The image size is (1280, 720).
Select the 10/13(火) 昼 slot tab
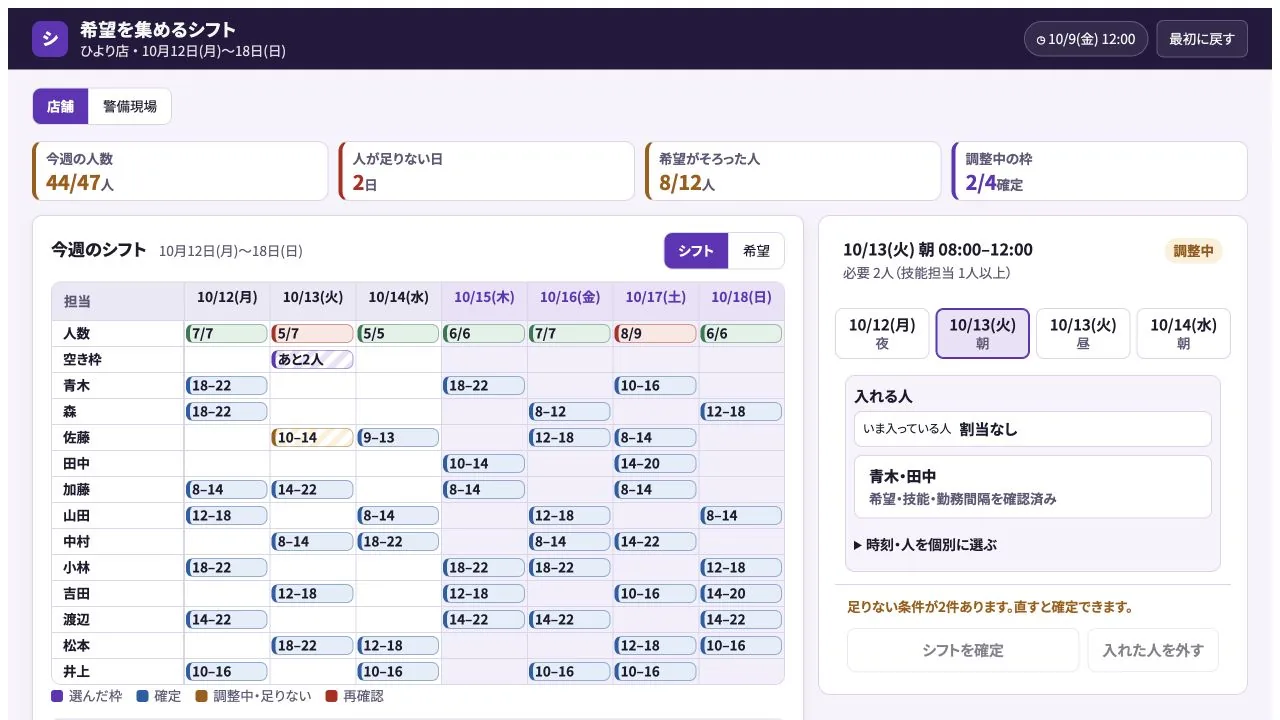[1083, 333]
